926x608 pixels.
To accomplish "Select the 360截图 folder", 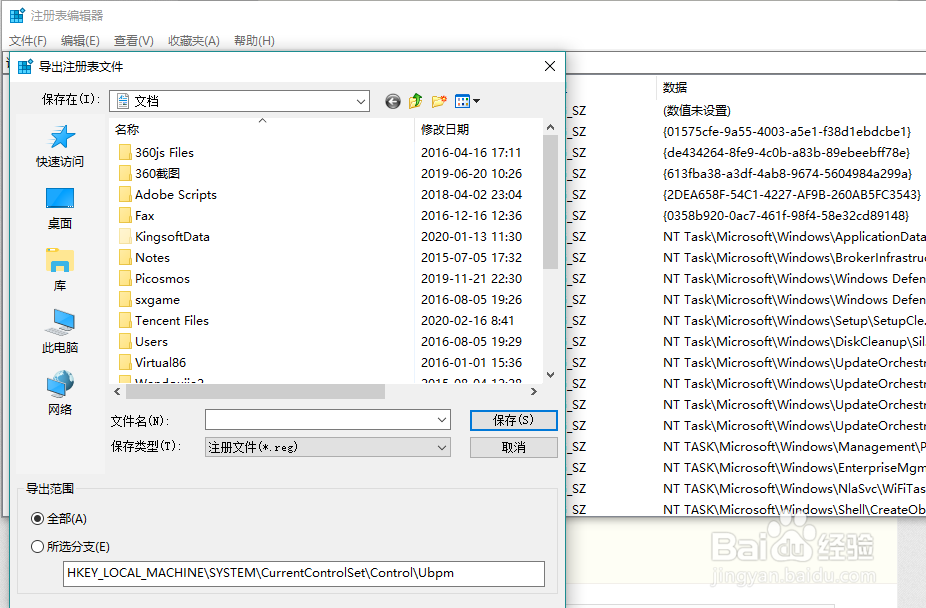I will (x=149, y=174).
